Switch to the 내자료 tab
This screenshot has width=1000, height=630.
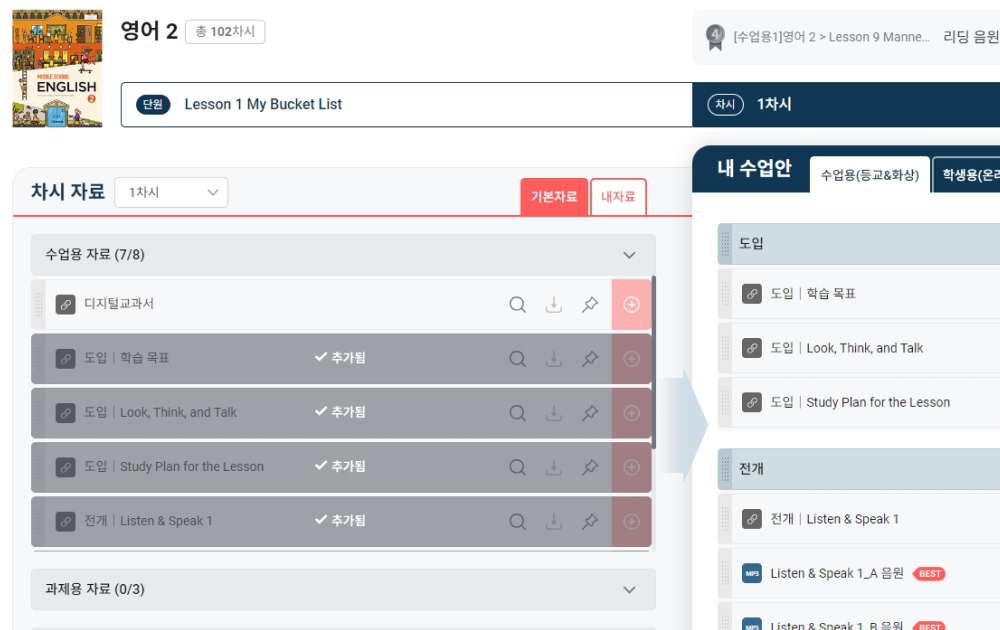click(x=618, y=196)
